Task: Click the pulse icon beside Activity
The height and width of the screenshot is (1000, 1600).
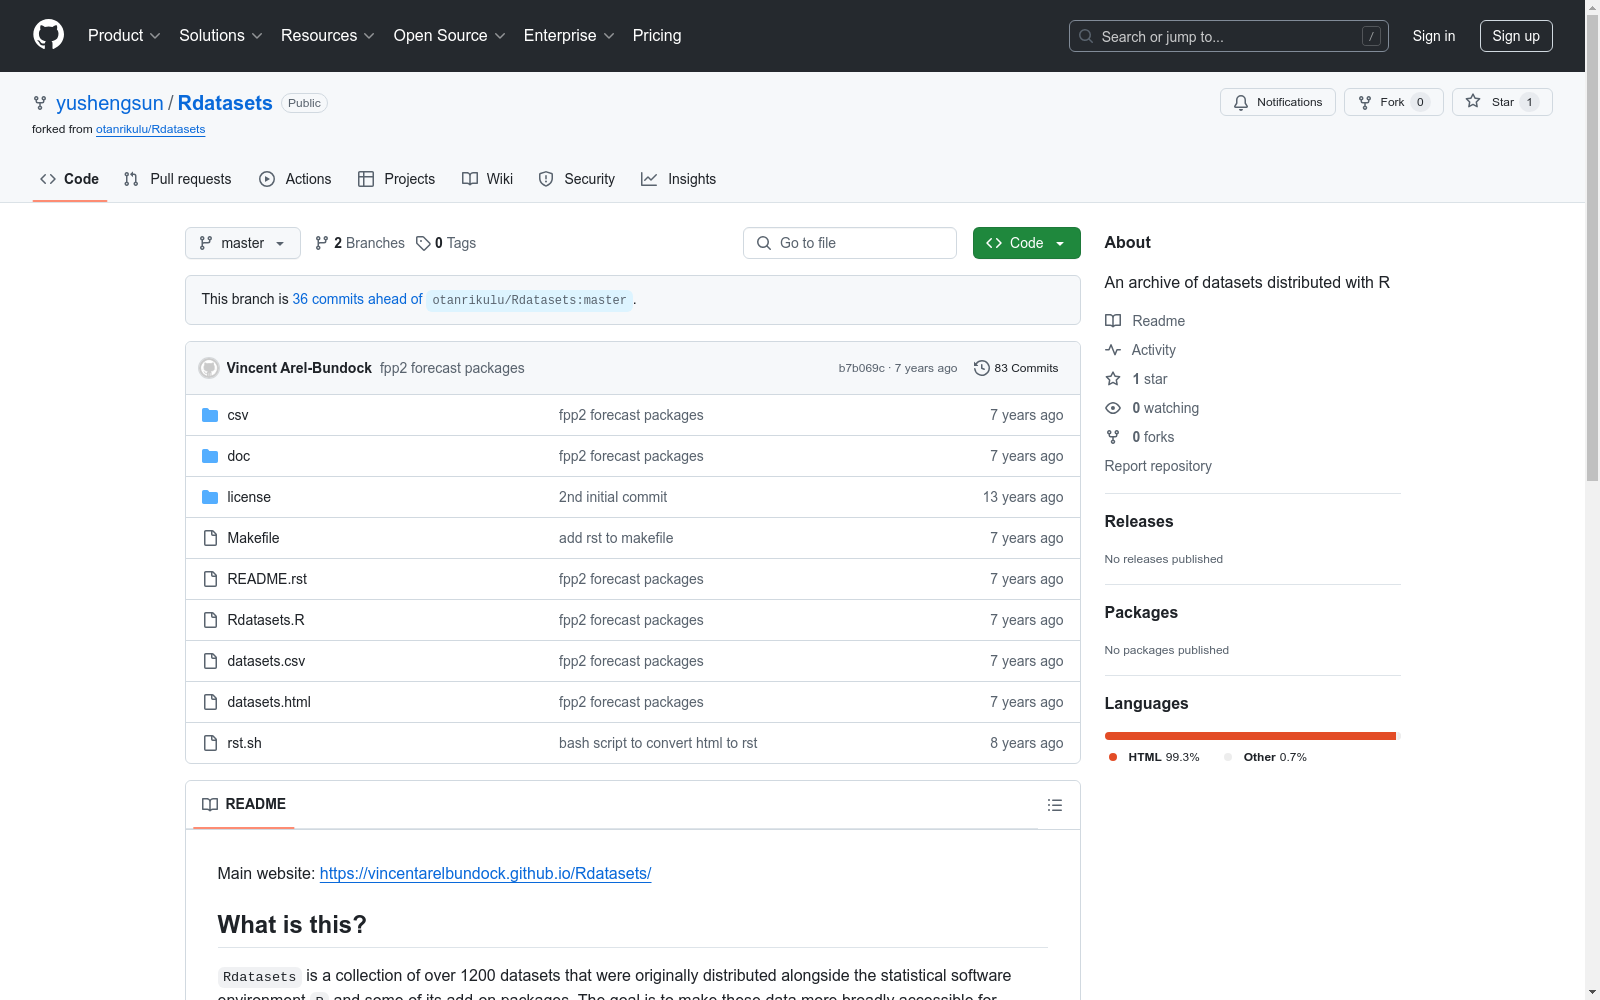Action: (x=1113, y=350)
